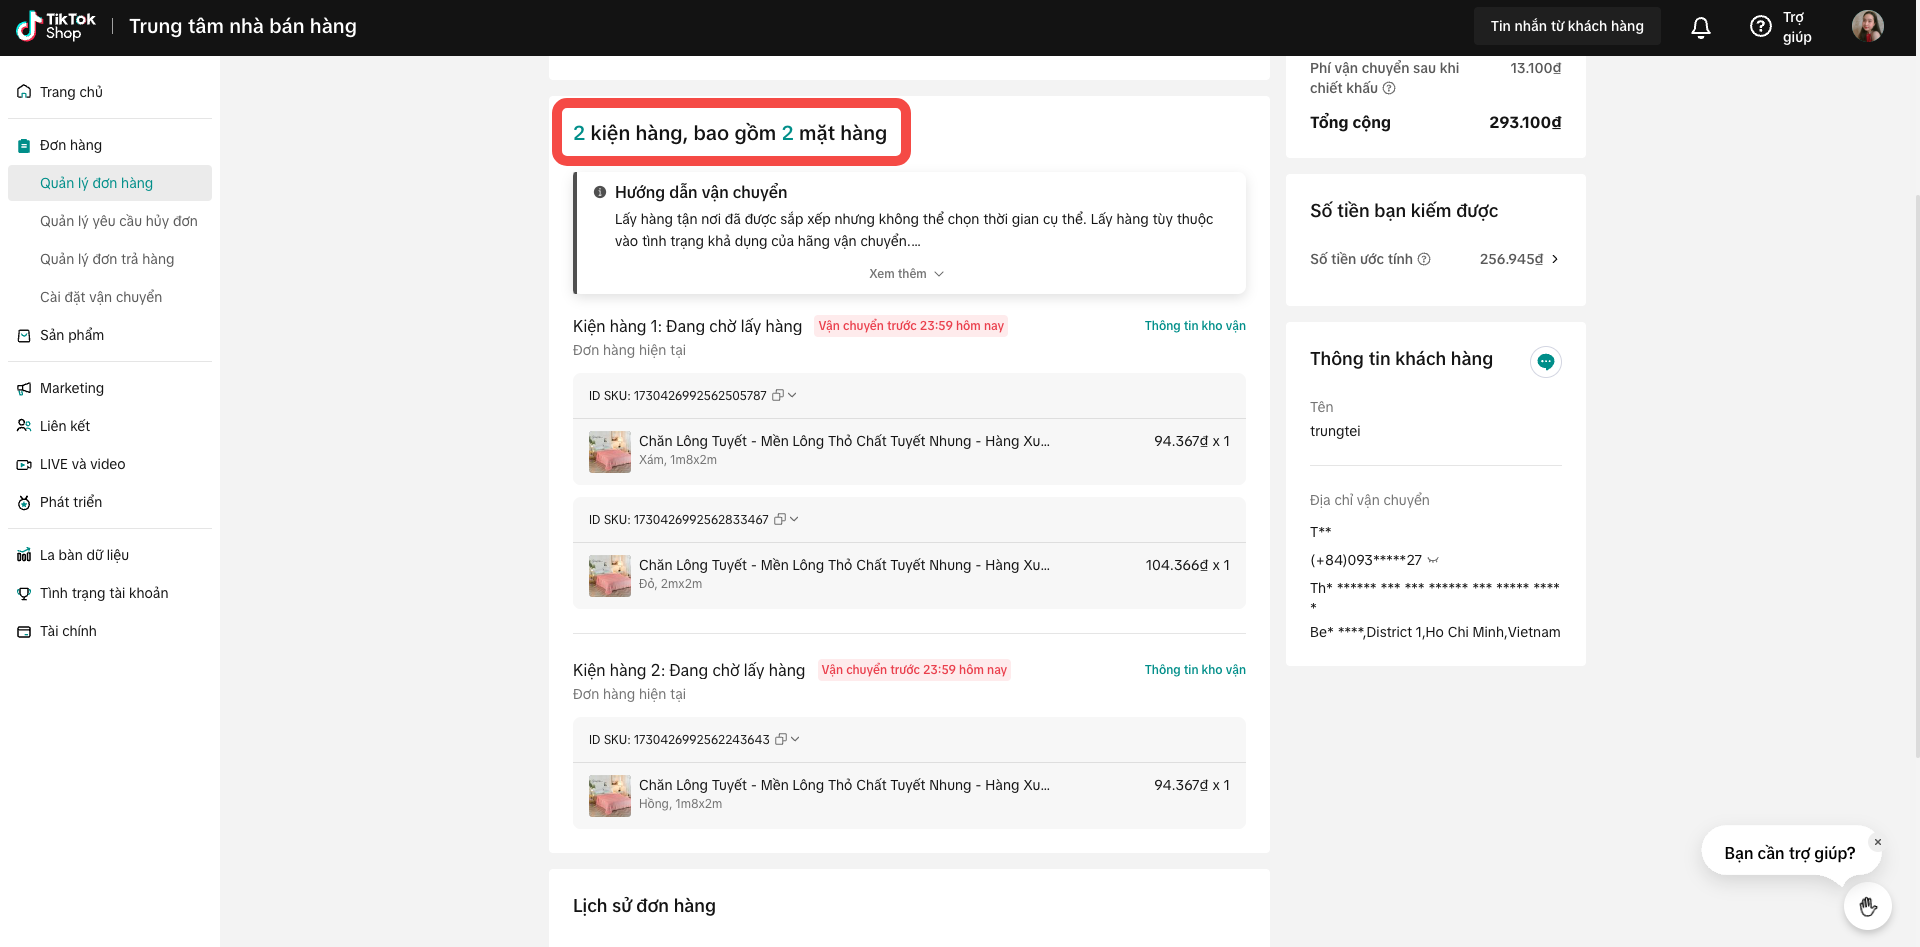Image resolution: width=1920 pixels, height=947 pixels.
Task: Click the red blanket thumbnail, Đỏ 2mx2m
Action: tap(609, 576)
